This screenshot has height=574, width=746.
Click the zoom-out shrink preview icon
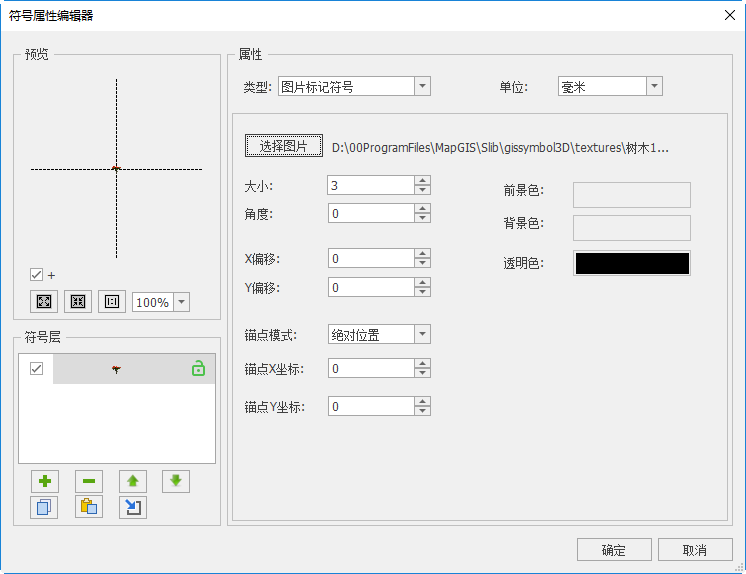(x=78, y=302)
